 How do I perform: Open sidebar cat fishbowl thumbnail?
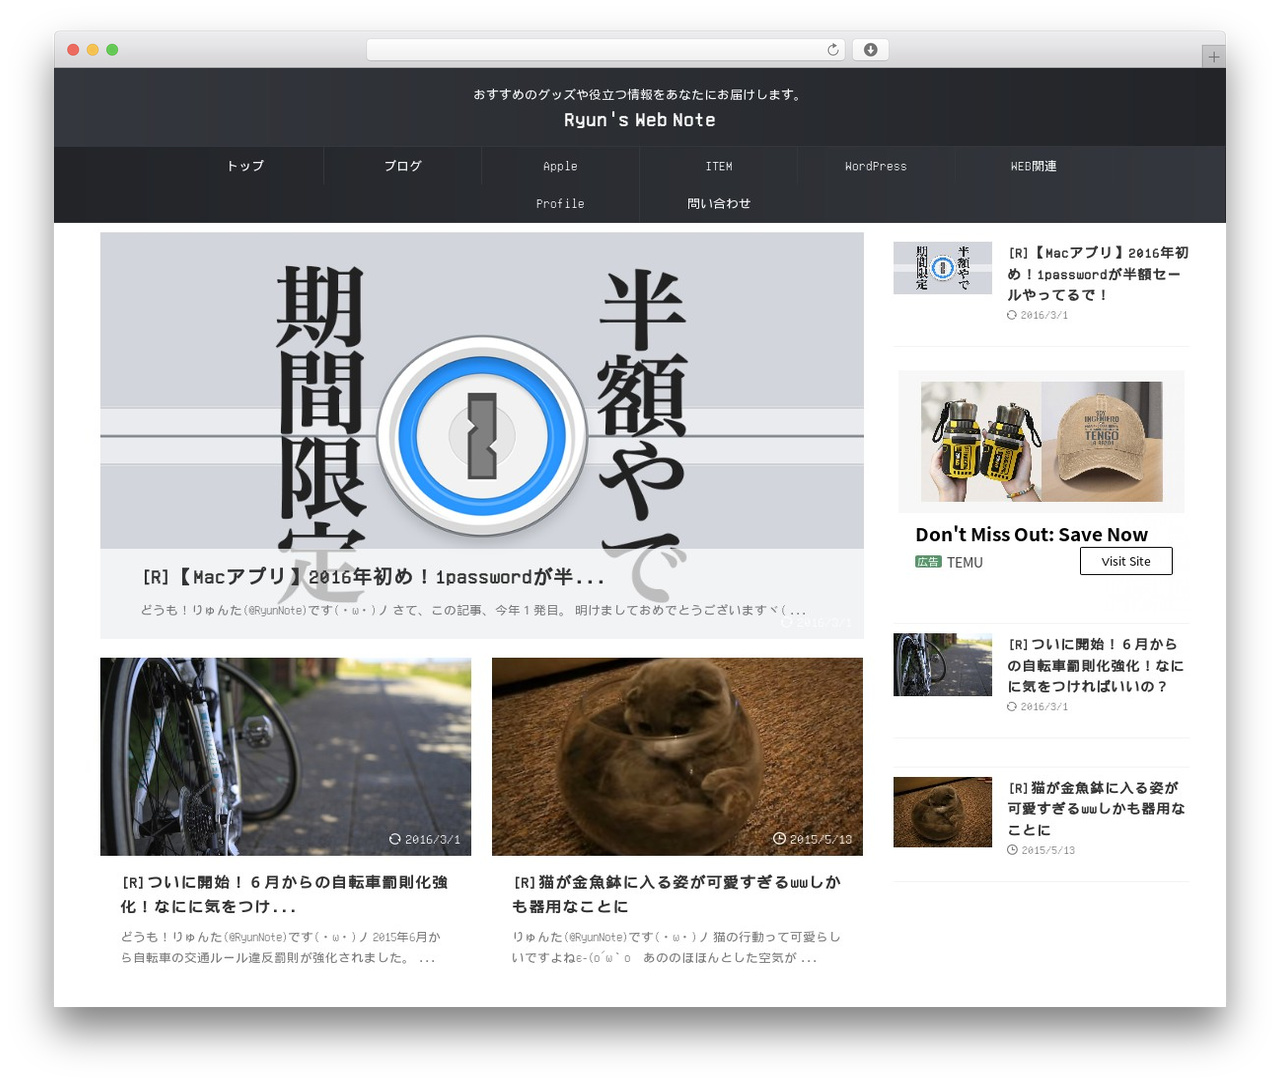click(x=942, y=812)
